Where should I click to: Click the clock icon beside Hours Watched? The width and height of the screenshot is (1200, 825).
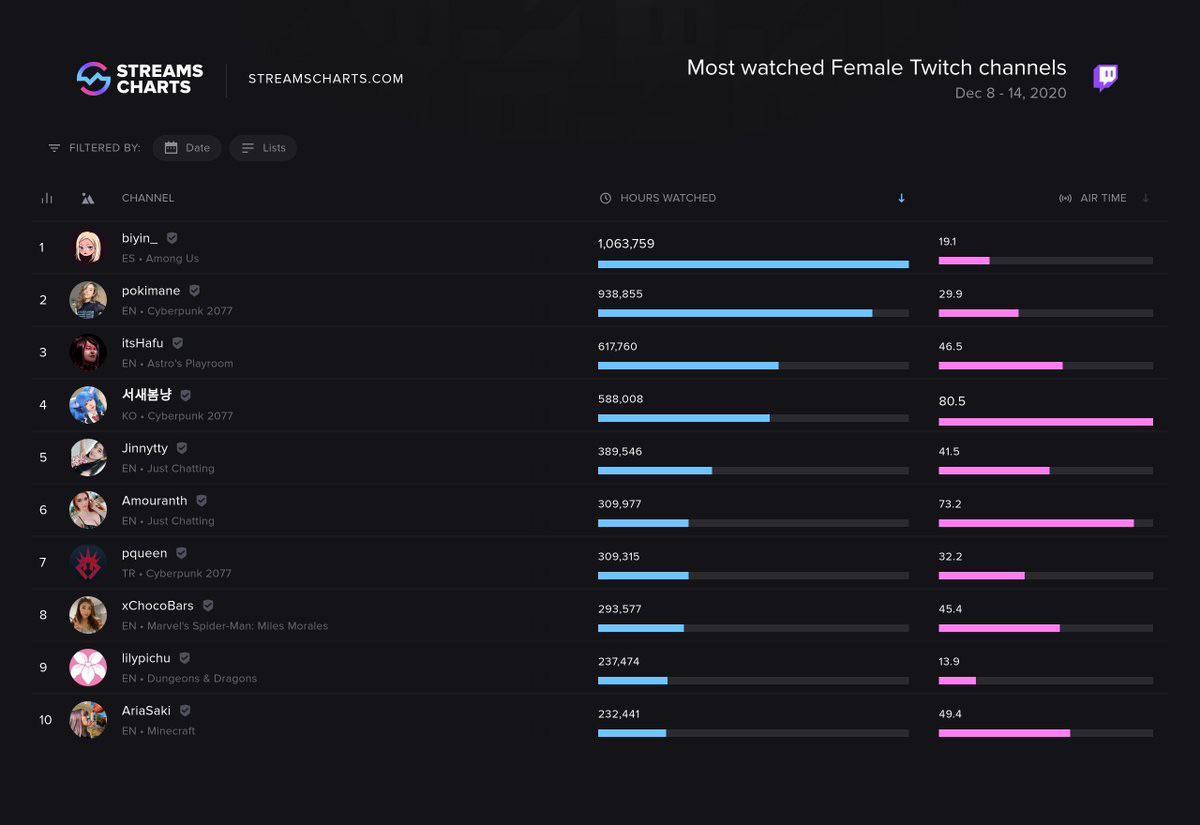tap(604, 198)
